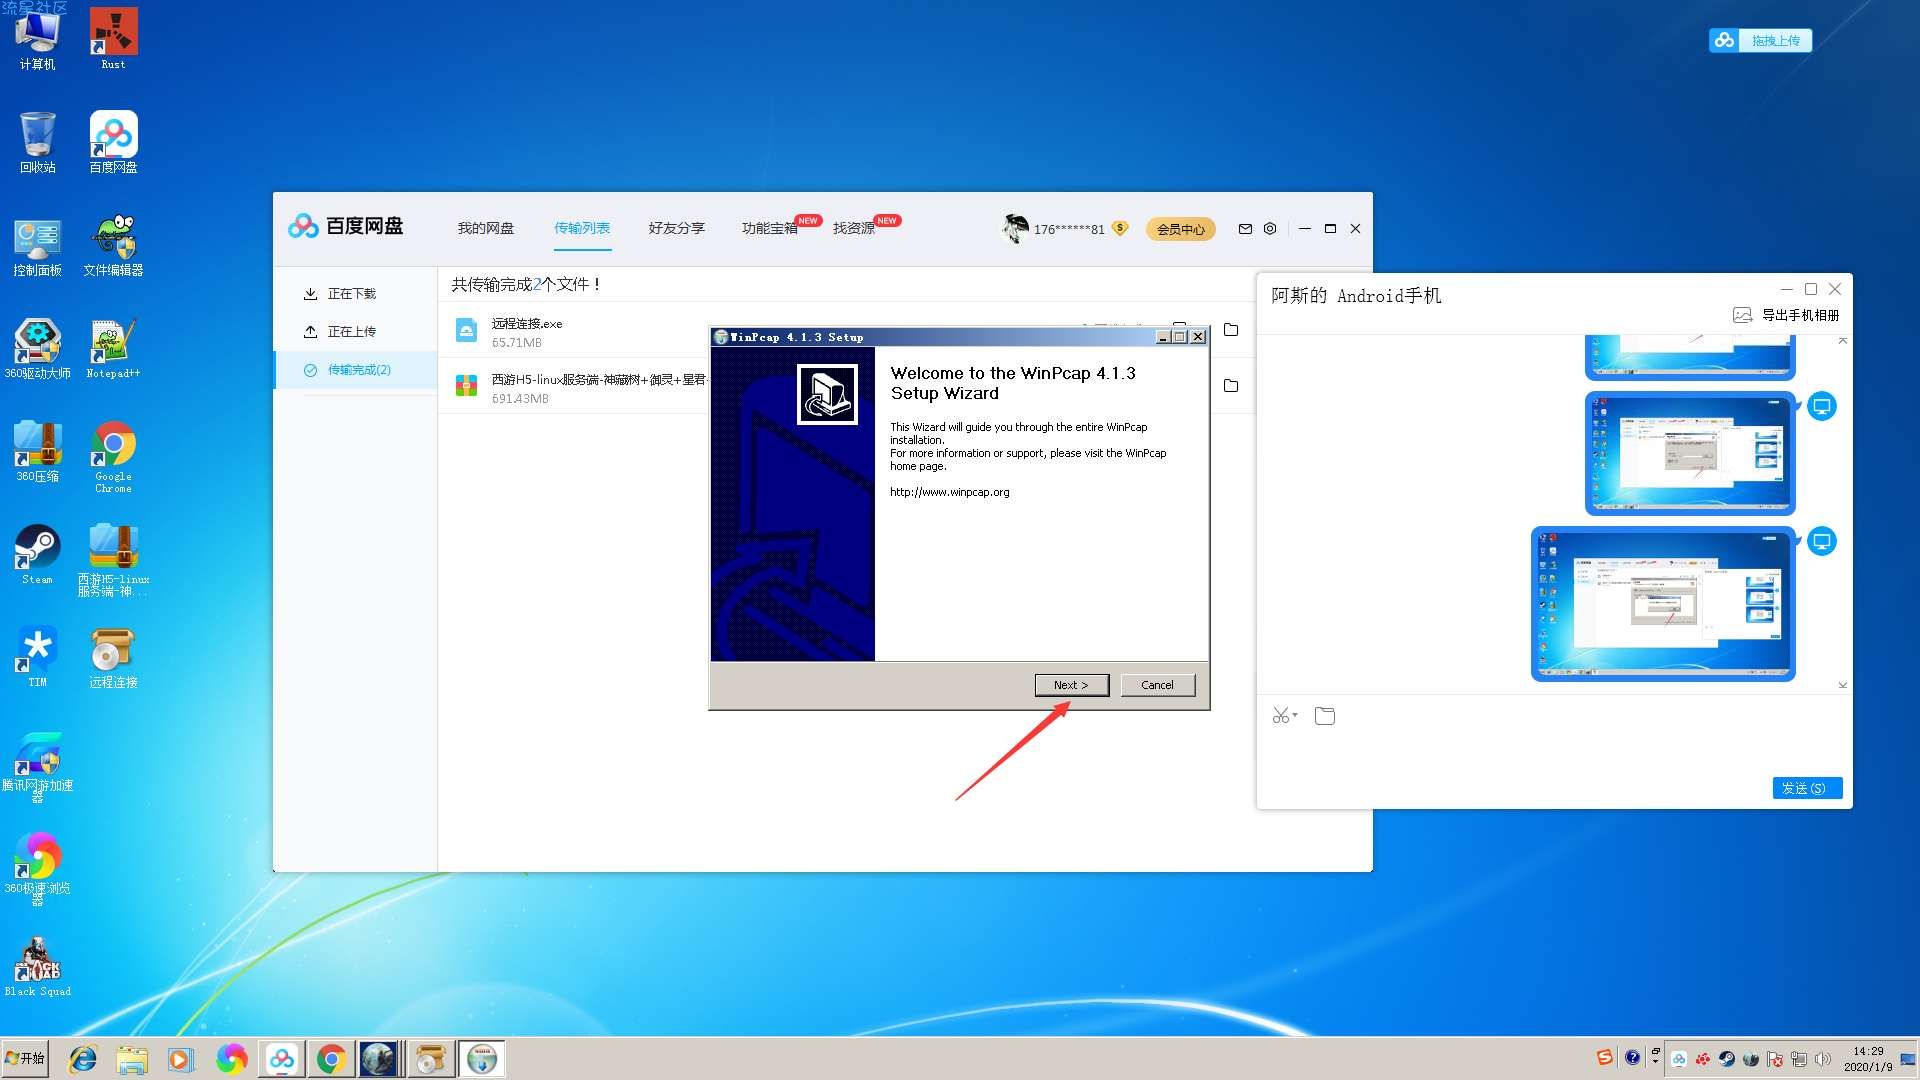Open Internet Explorer from the taskbar

82,1059
